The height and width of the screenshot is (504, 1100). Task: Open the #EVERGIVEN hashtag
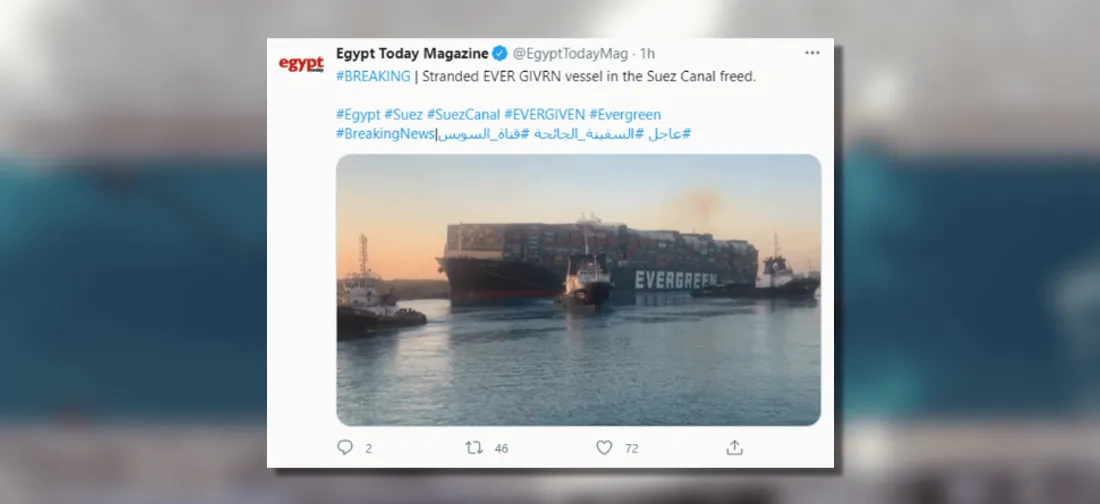pyautogui.click(x=544, y=114)
